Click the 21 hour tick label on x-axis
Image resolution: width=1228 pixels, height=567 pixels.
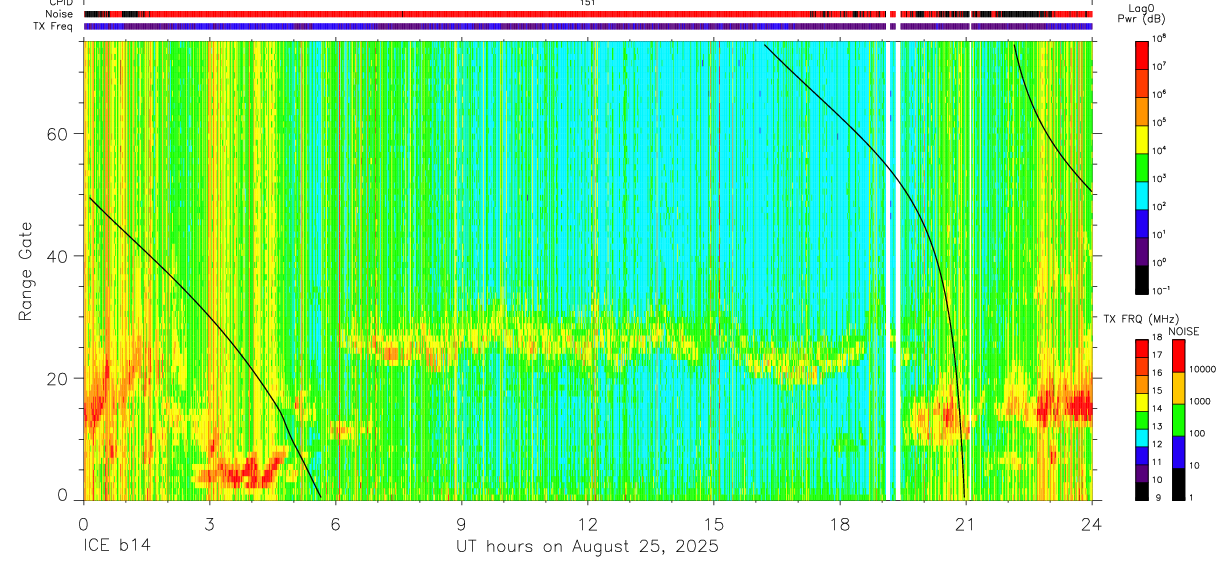tap(966, 523)
